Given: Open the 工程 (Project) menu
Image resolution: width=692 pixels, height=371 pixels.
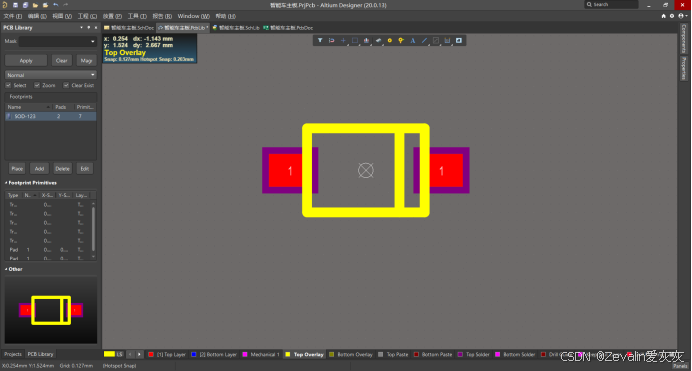Looking at the screenshot, I should (x=87, y=16).
